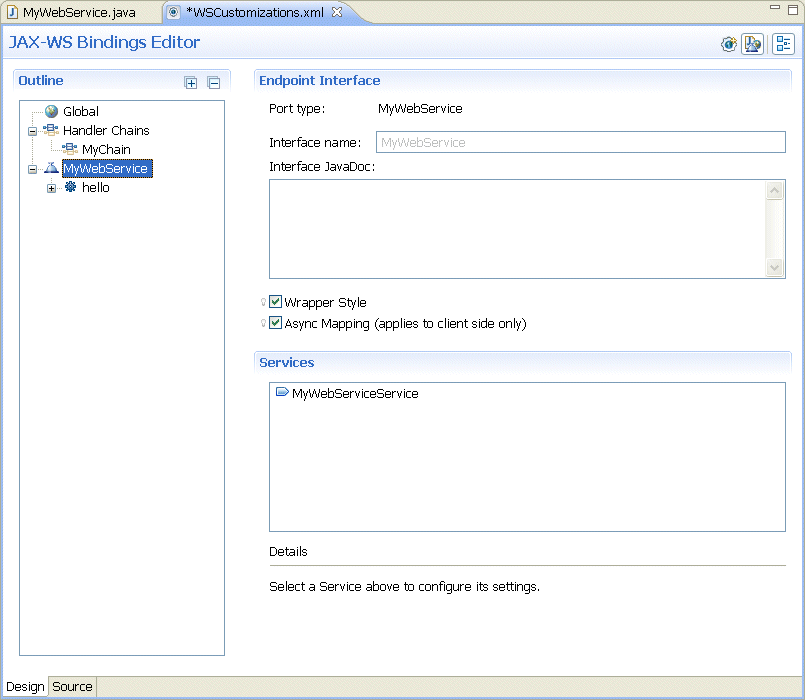Toggle the Async Mapping checkbox
Screen dimensions: 805x700
tap(276, 323)
